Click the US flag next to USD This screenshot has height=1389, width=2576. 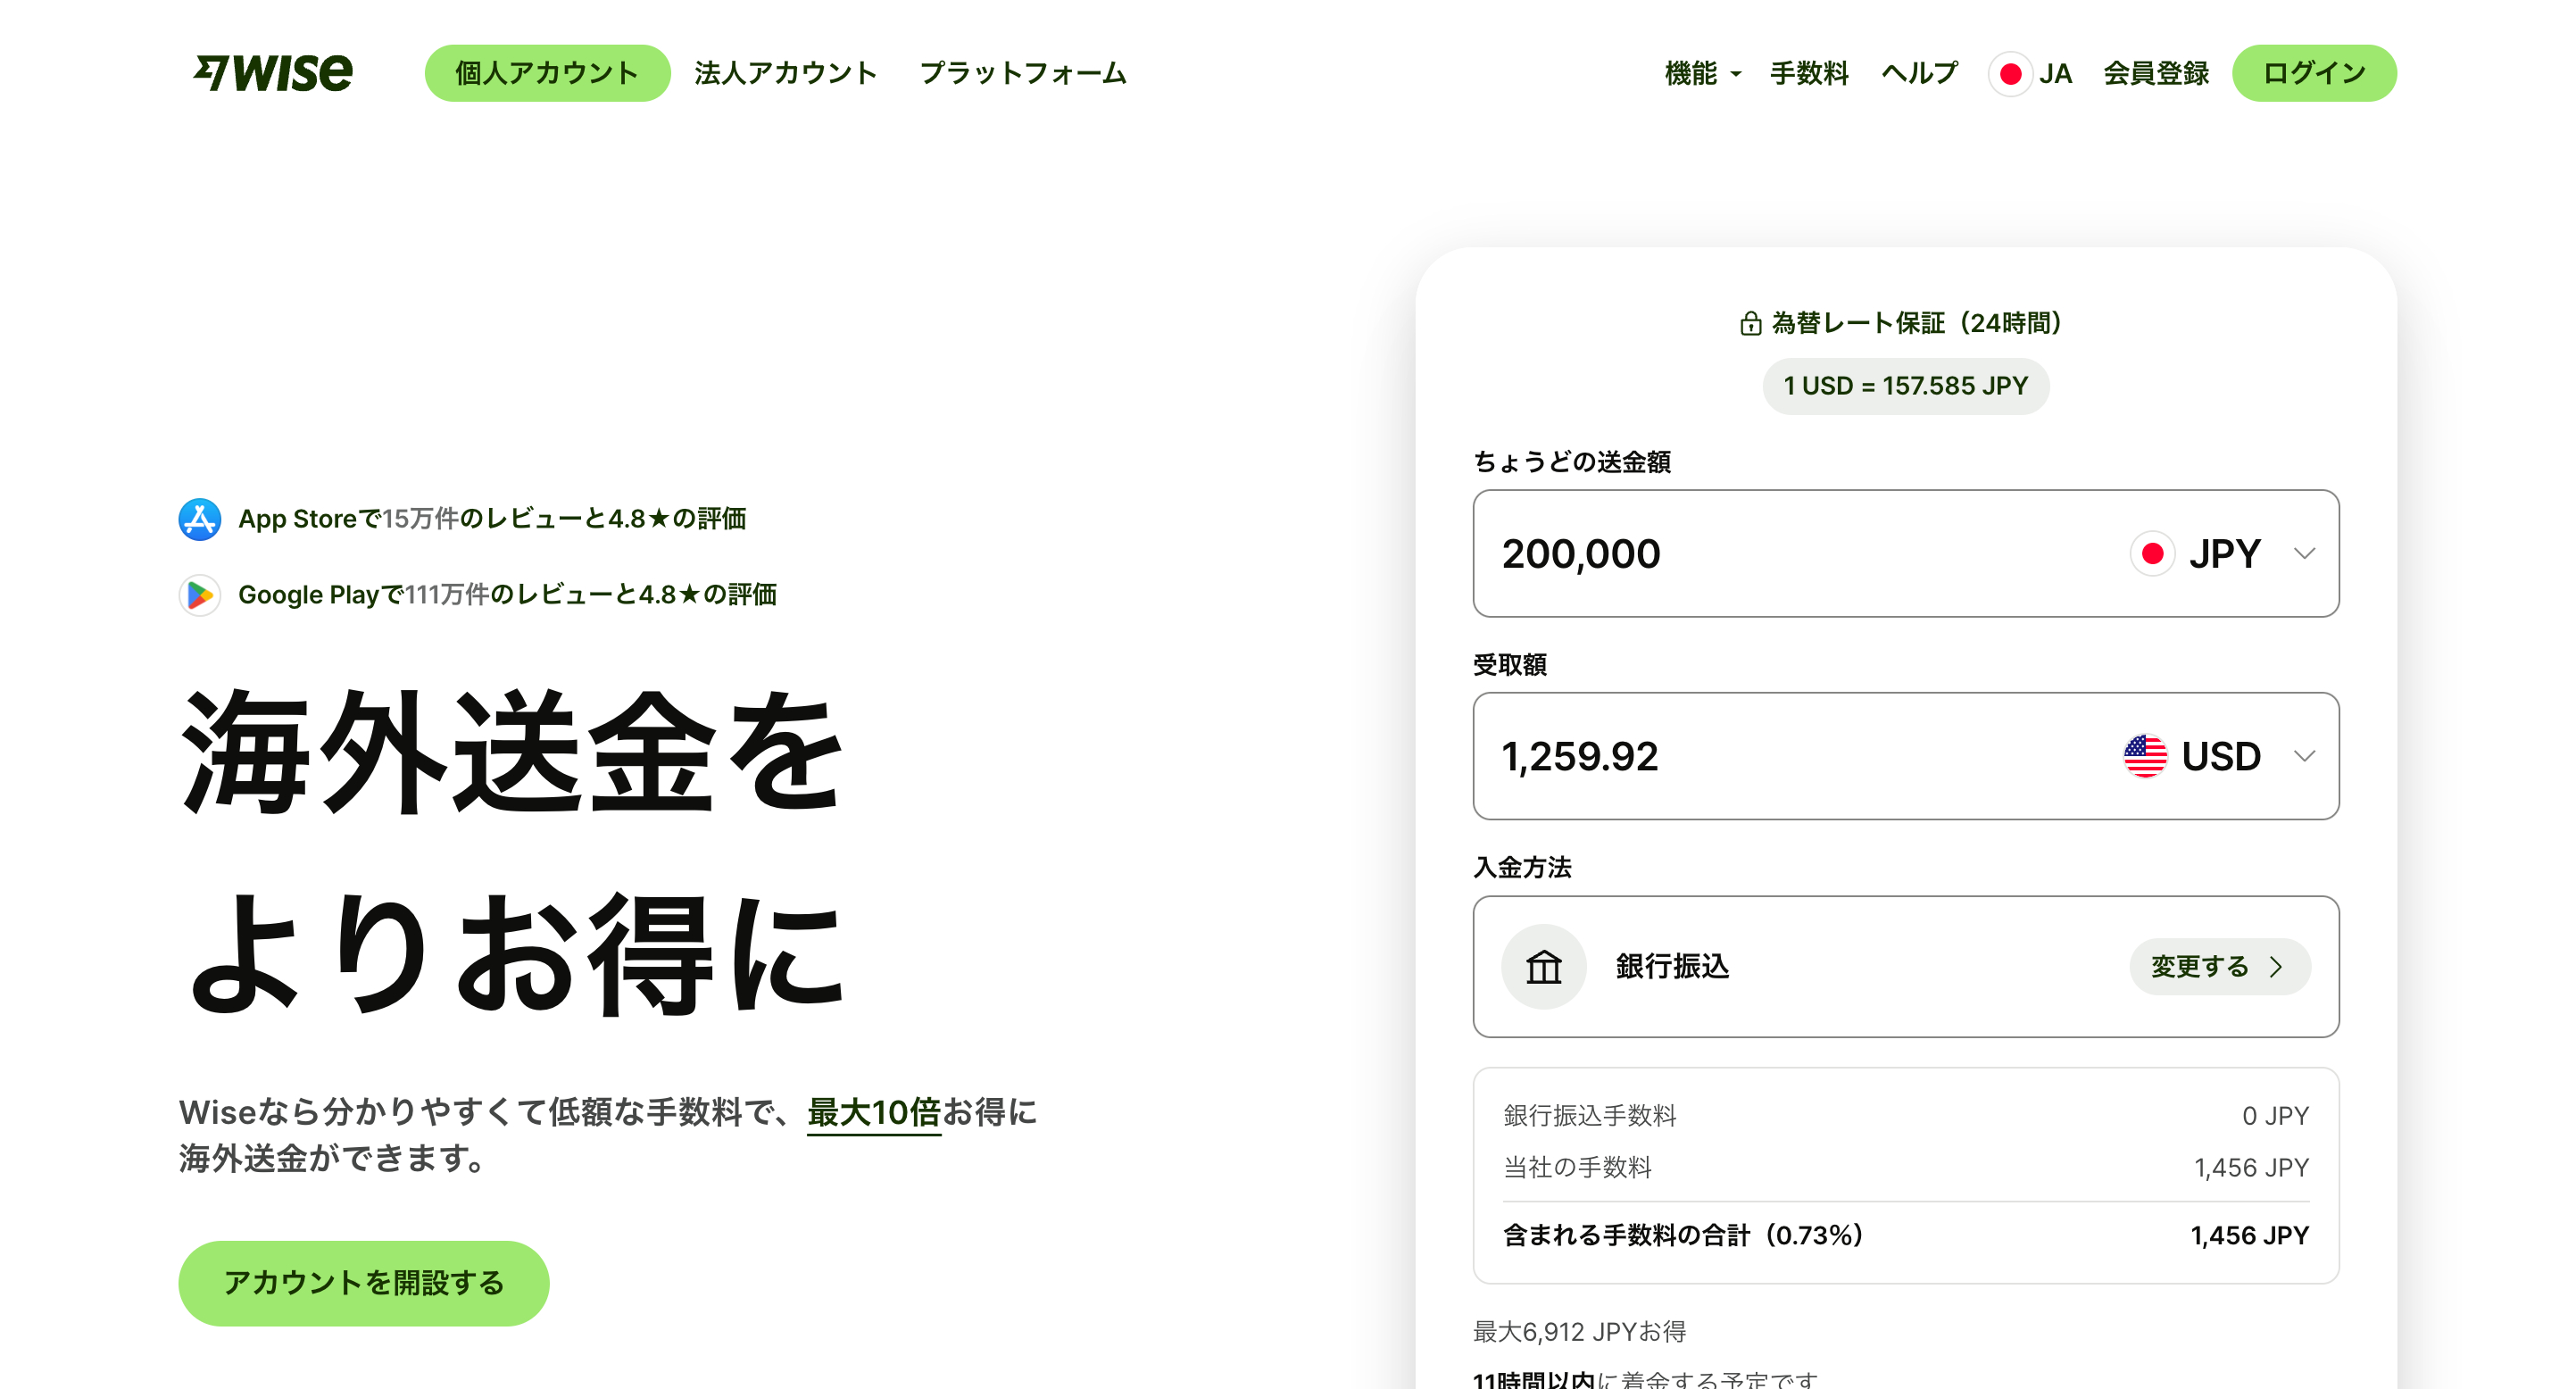tap(2144, 756)
